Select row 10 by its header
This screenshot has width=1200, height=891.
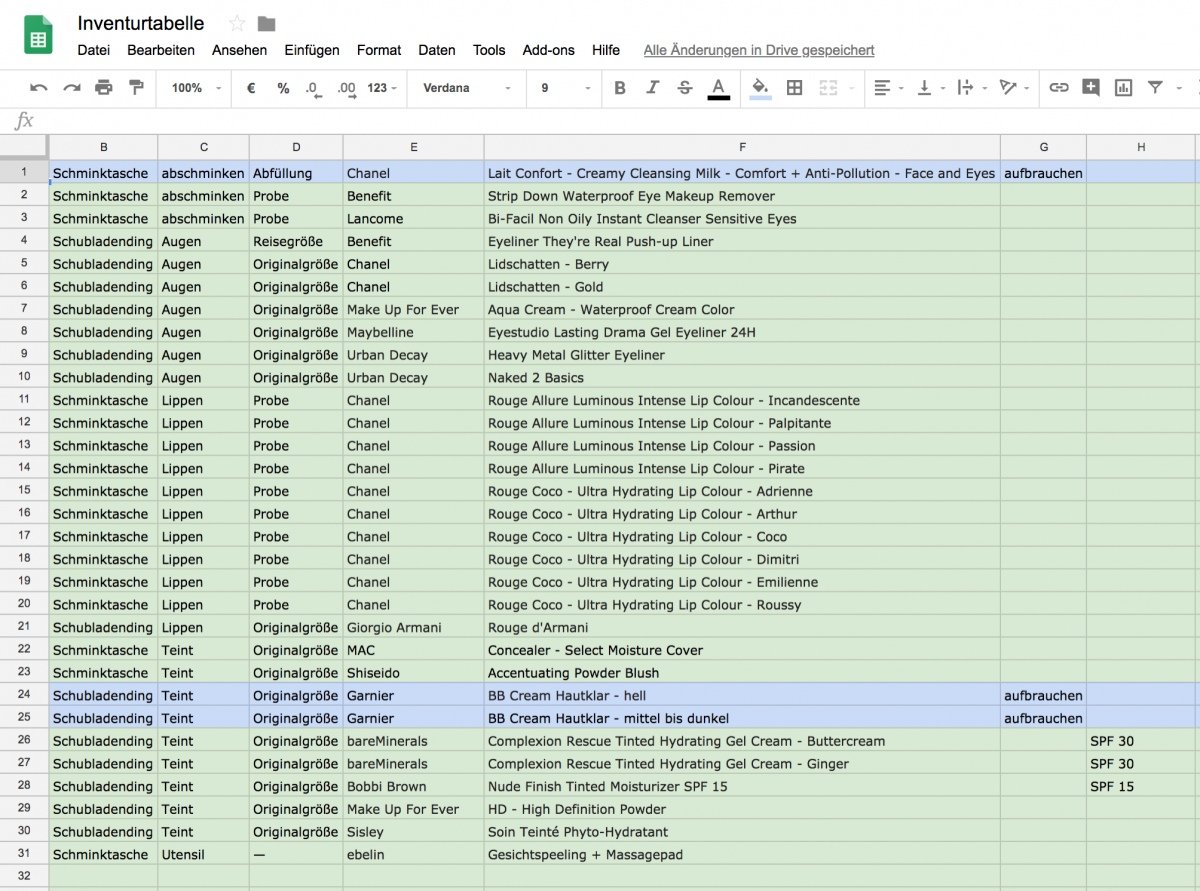(24, 377)
